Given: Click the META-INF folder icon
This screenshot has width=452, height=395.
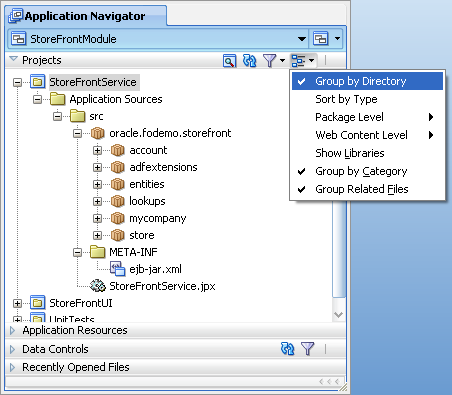Looking at the screenshot, I should point(98,252).
